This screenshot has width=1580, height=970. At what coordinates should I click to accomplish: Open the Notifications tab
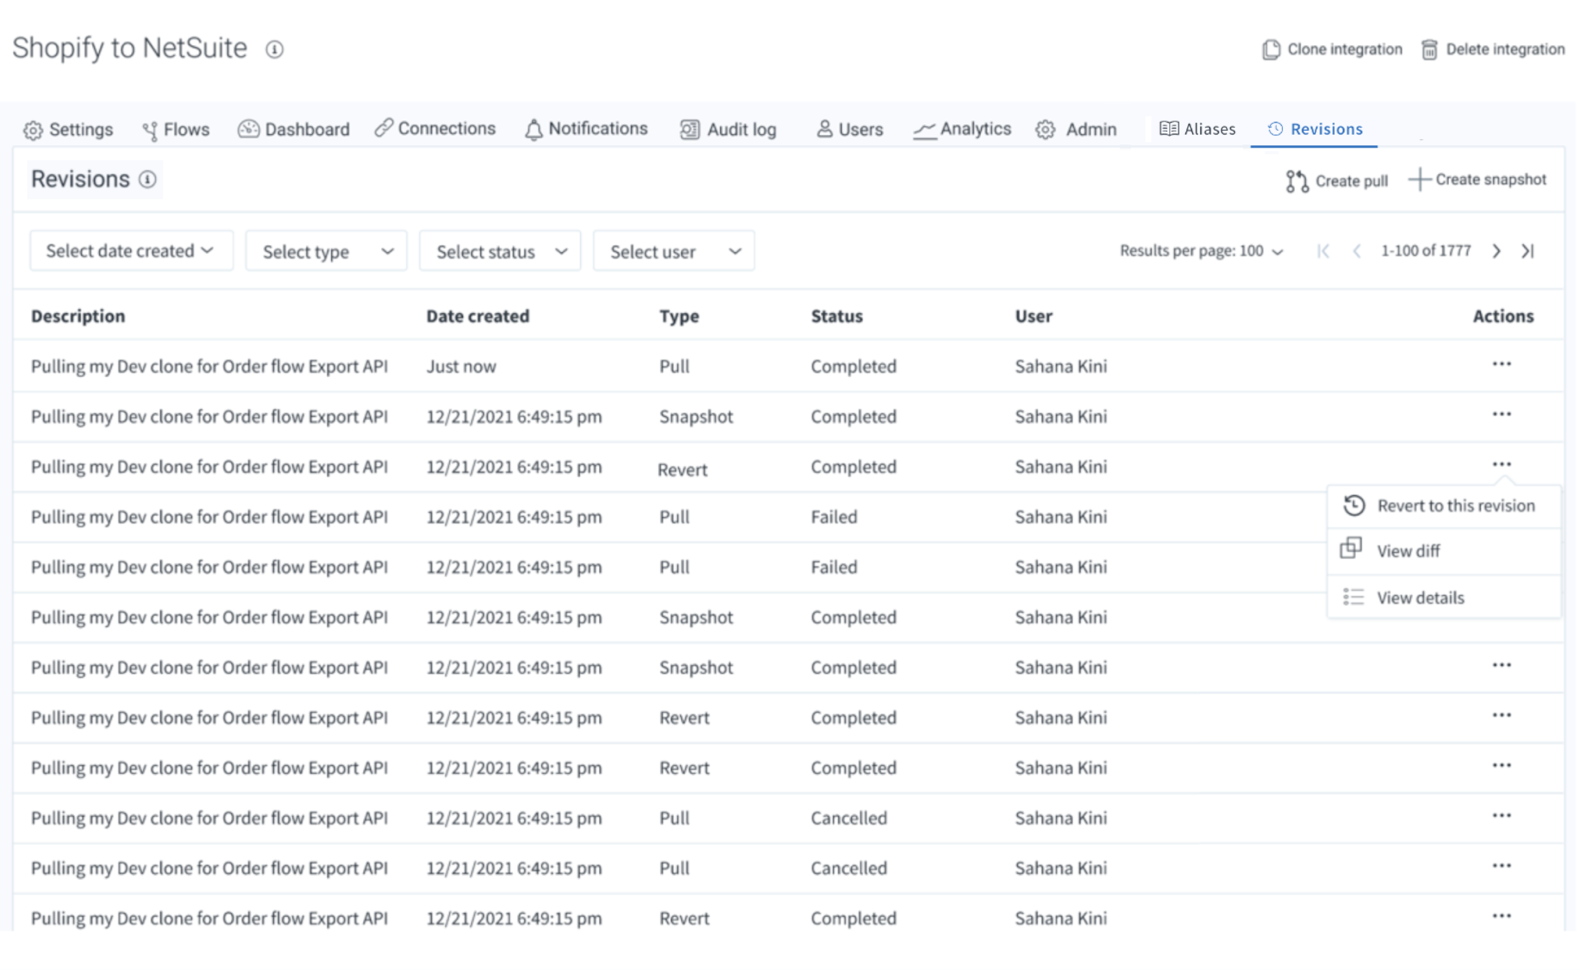pyautogui.click(x=586, y=128)
